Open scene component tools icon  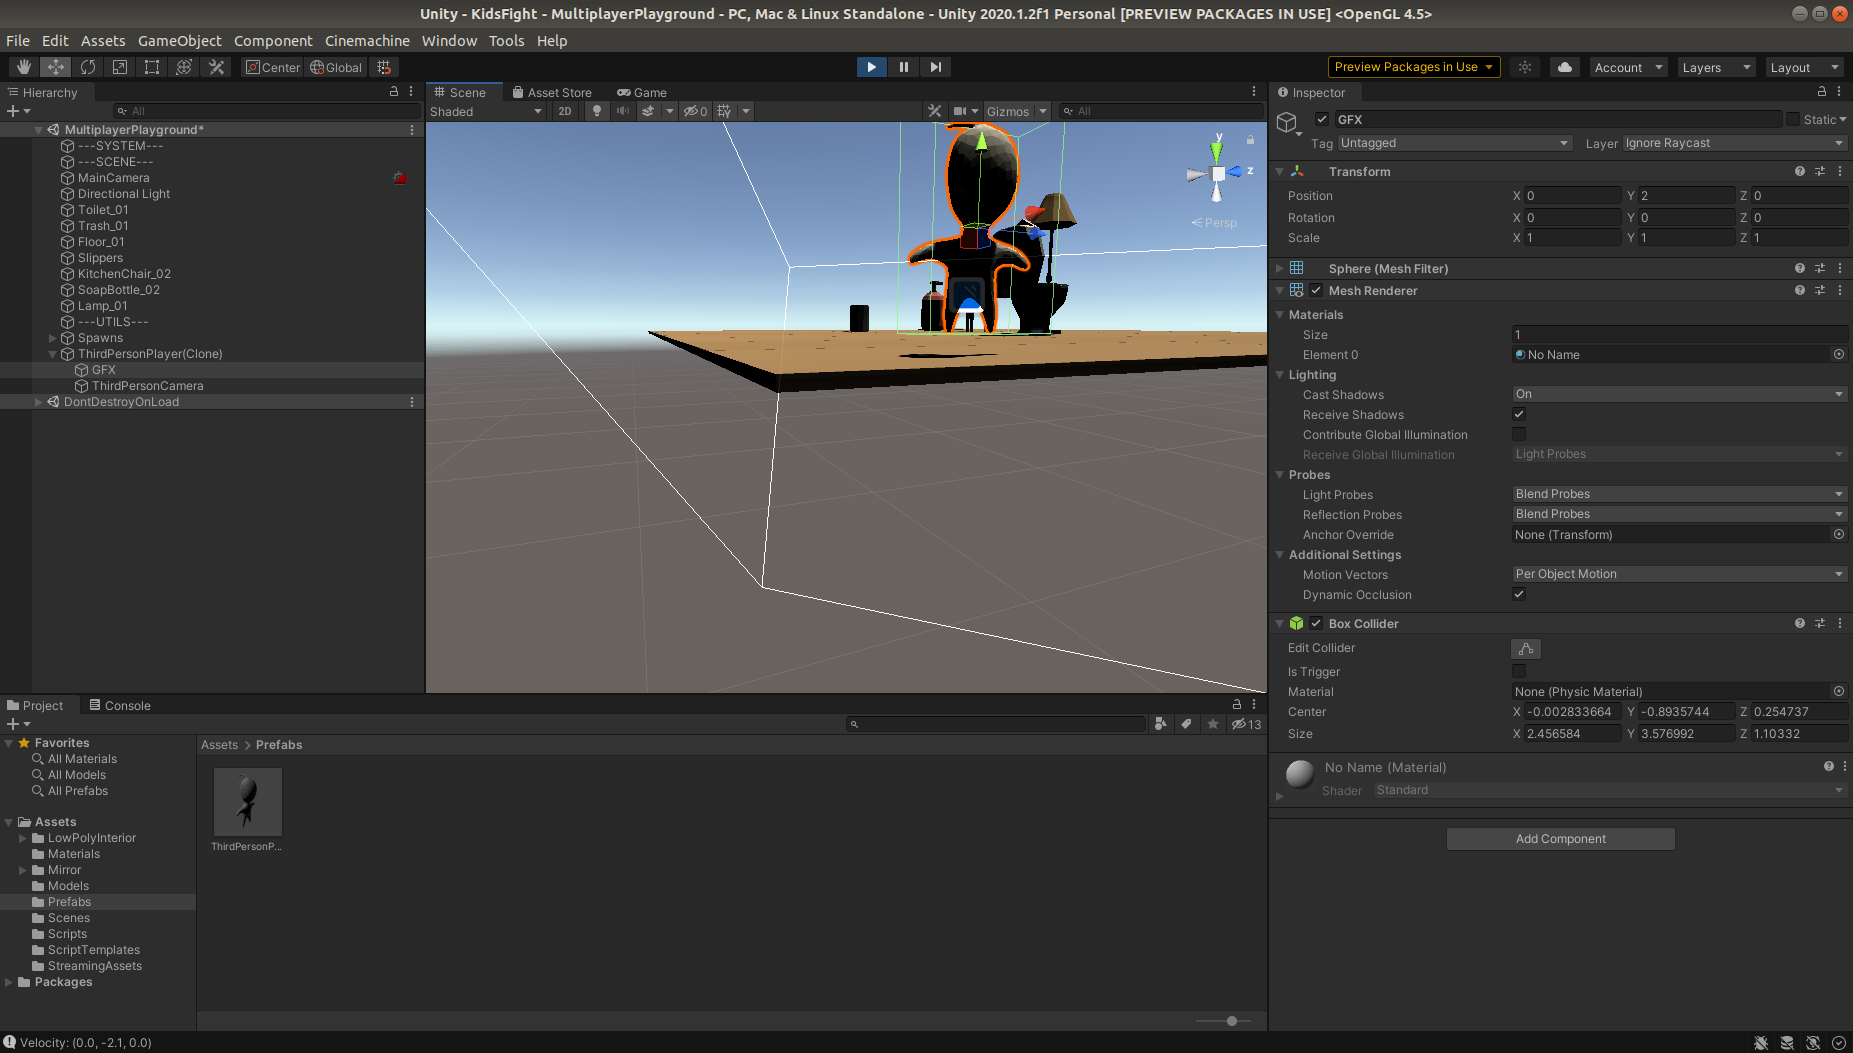tap(935, 111)
